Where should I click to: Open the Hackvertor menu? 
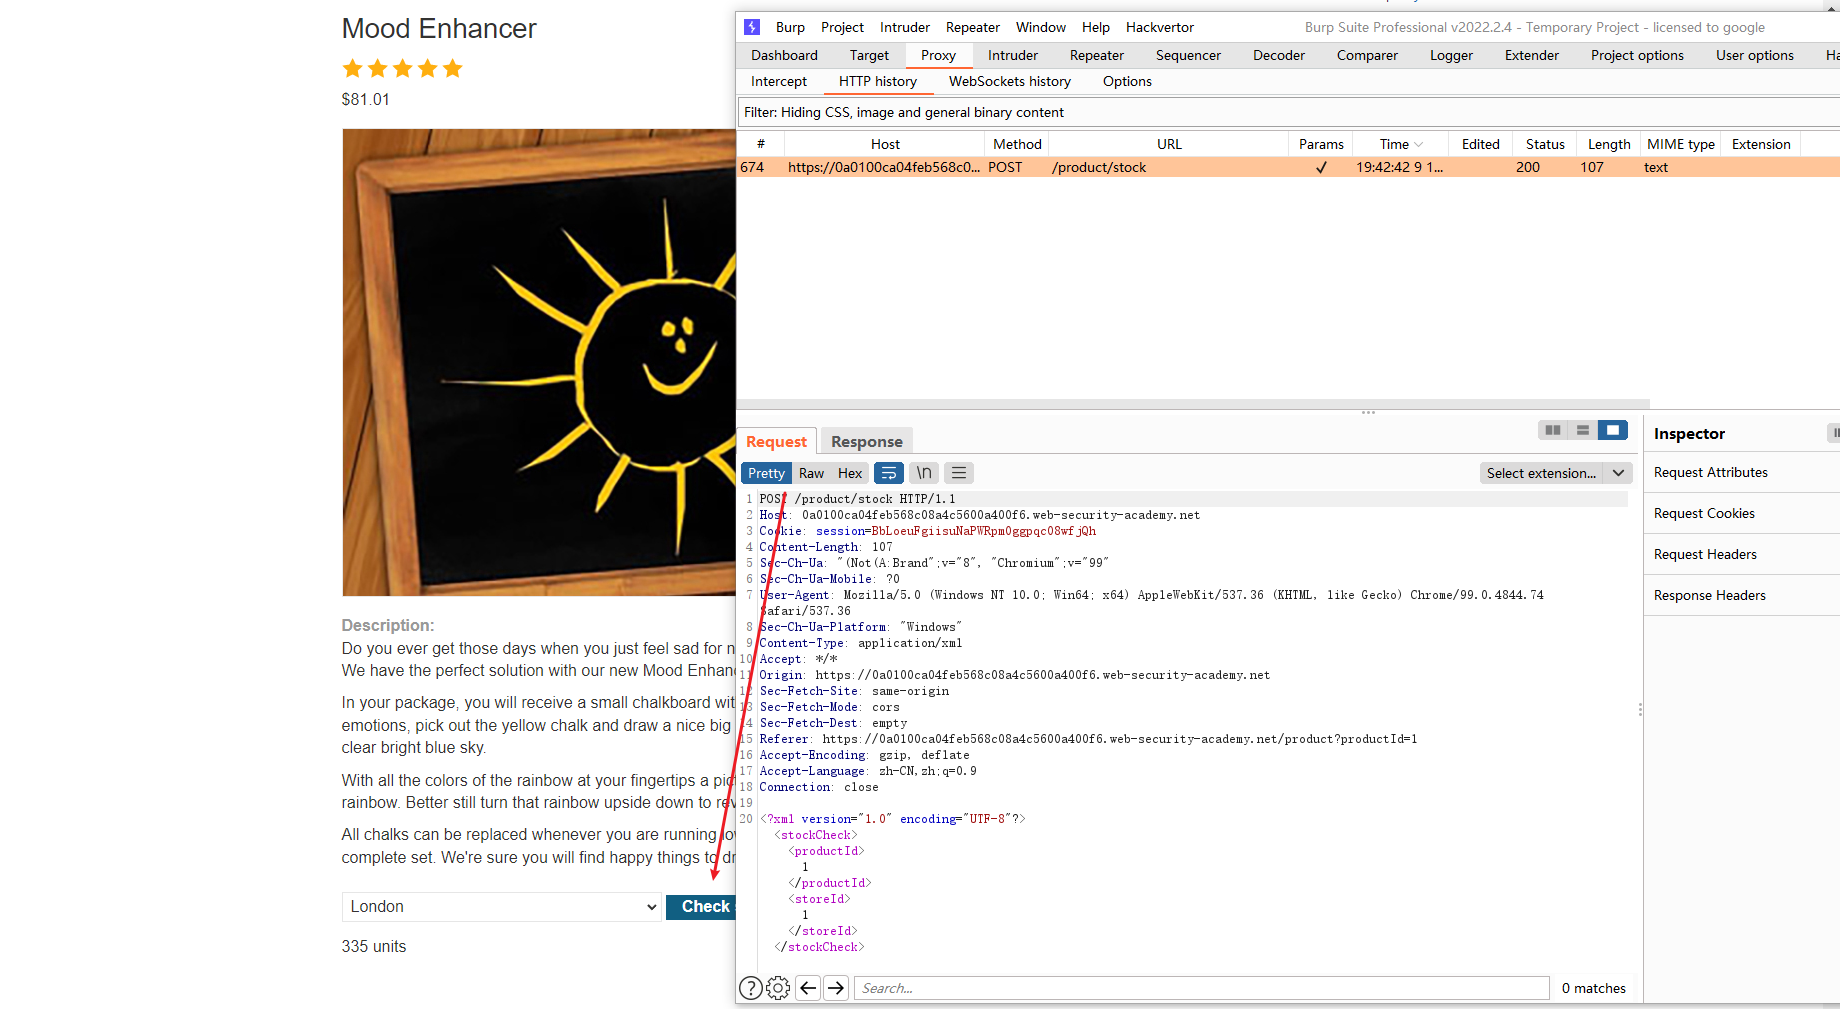click(1159, 27)
